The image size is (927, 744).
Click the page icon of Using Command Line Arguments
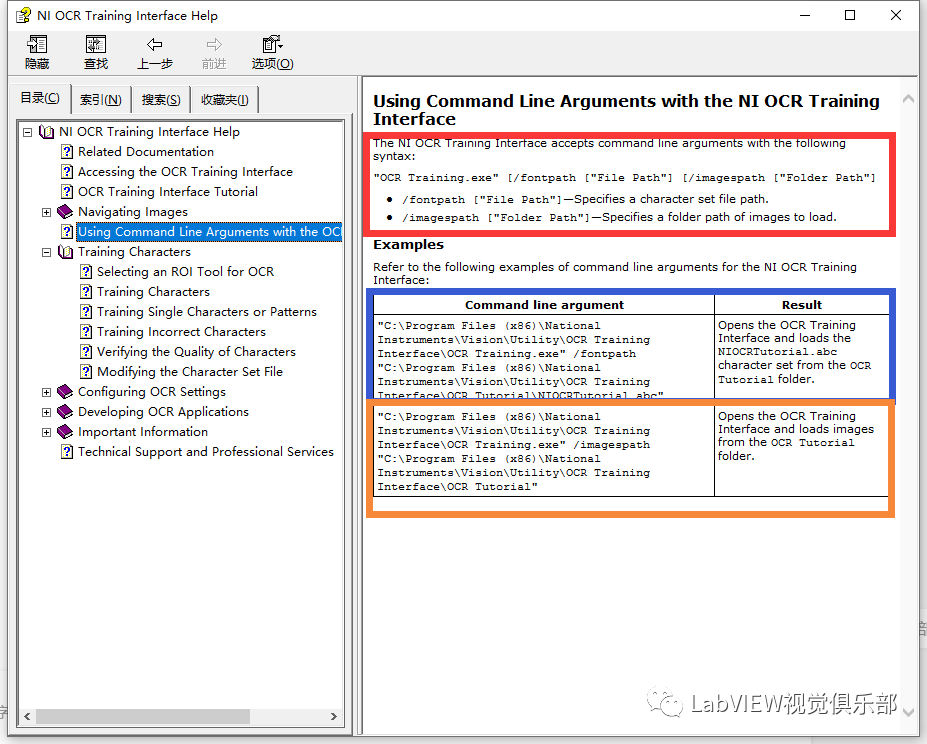[67, 232]
